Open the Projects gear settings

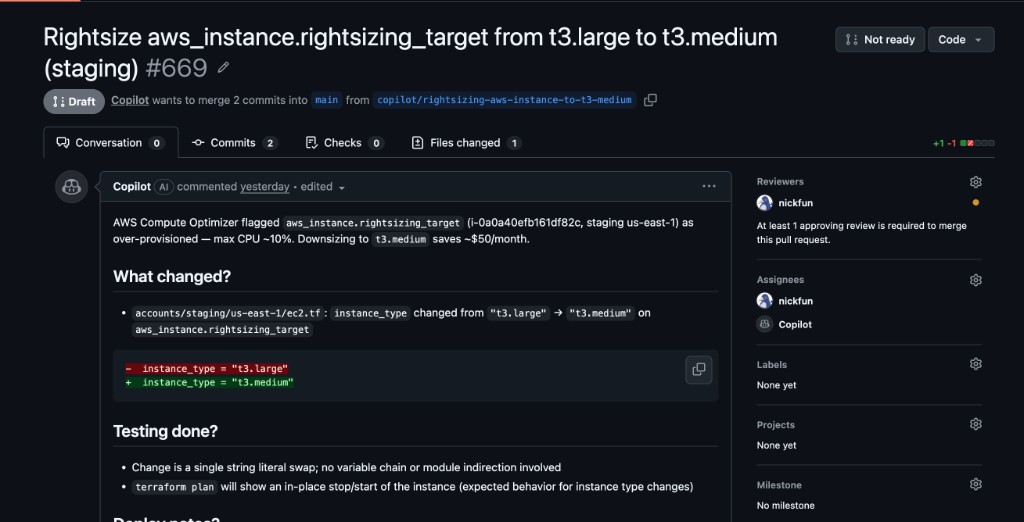pos(976,424)
